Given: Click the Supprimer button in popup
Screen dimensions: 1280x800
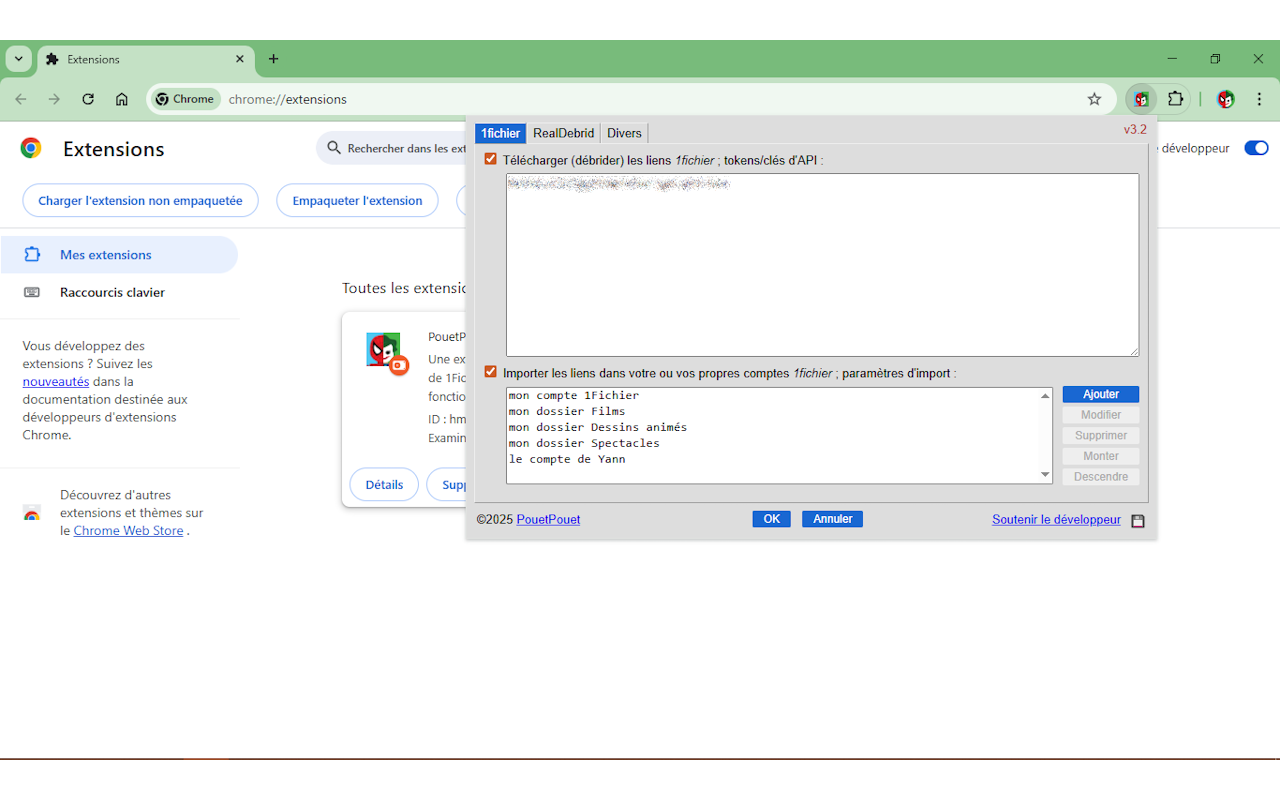Looking at the screenshot, I should pyautogui.click(x=1101, y=436).
